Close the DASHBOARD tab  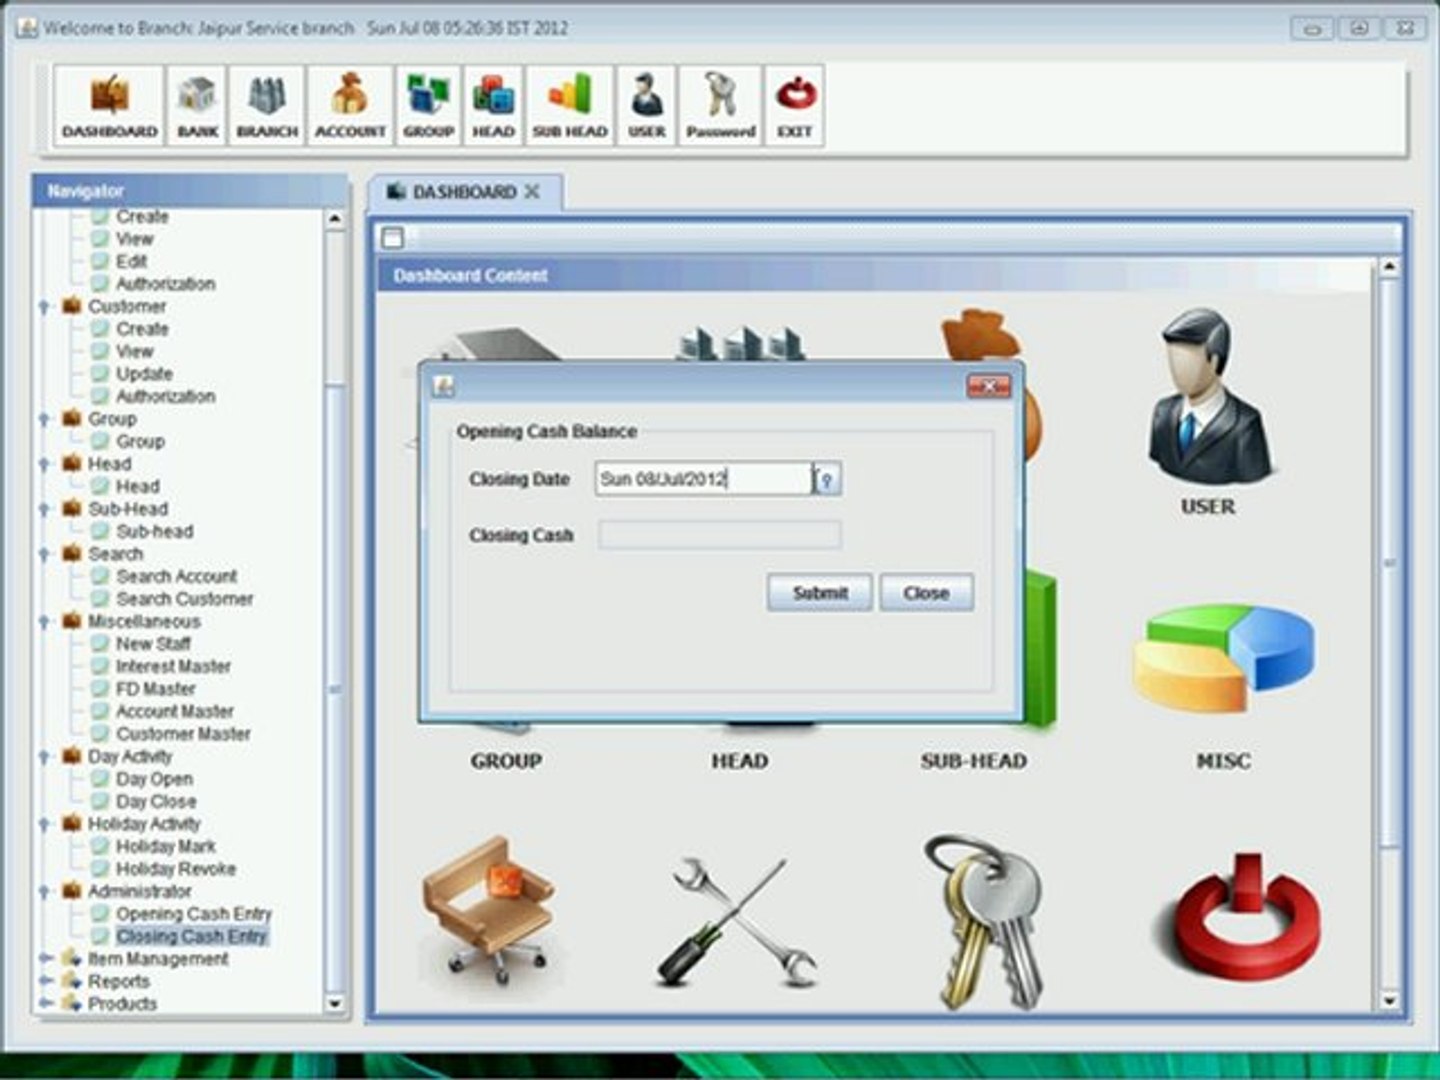(532, 191)
